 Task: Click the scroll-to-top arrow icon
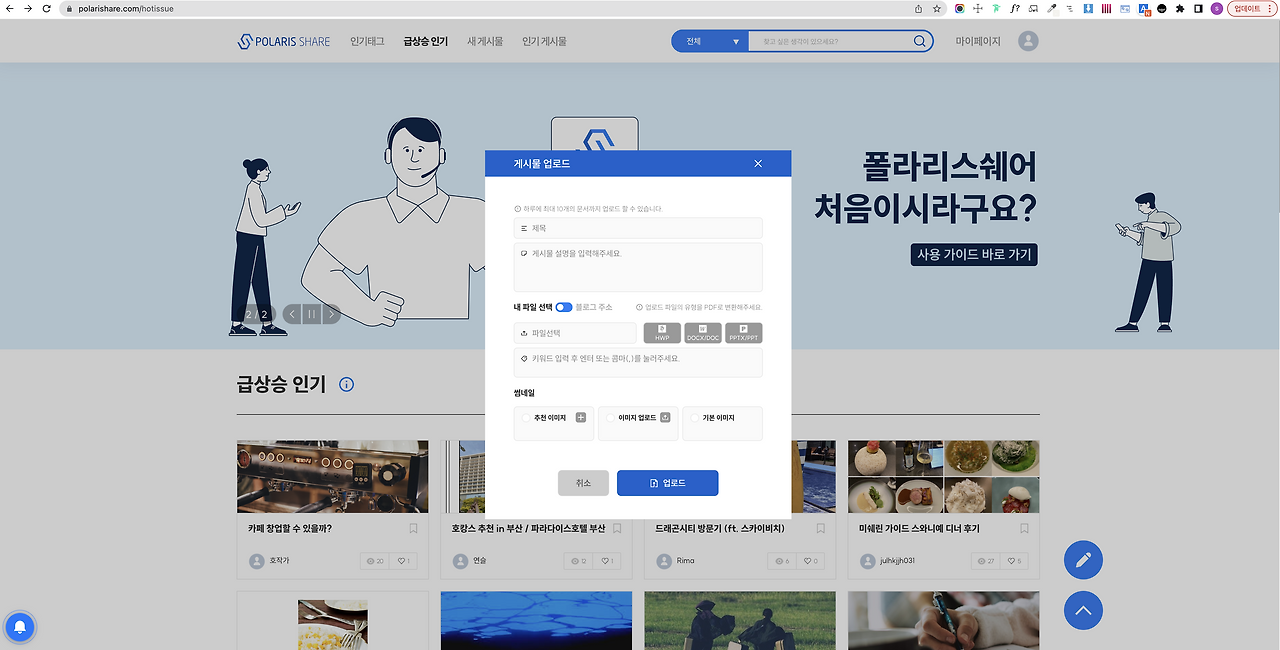point(1083,611)
